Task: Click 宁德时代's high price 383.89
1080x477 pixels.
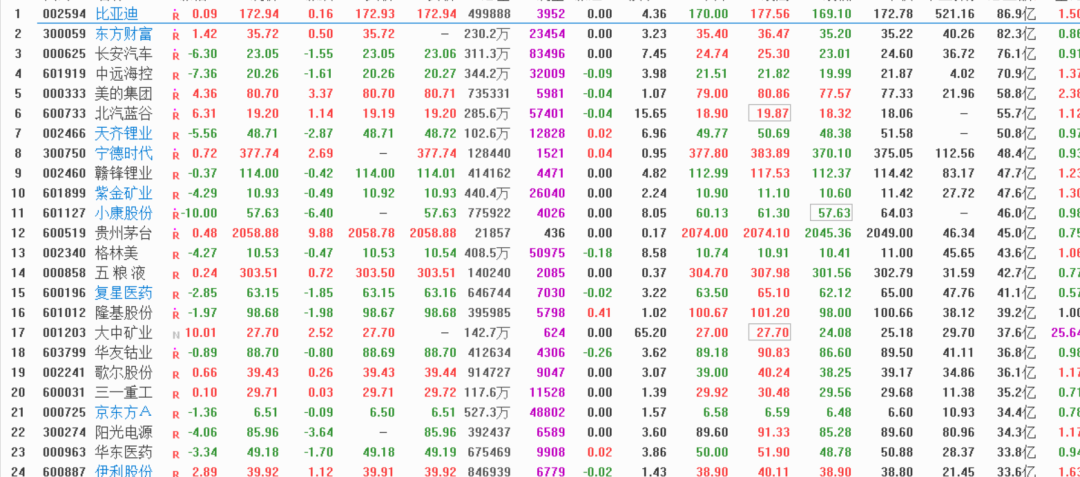Action: [x=770, y=153]
